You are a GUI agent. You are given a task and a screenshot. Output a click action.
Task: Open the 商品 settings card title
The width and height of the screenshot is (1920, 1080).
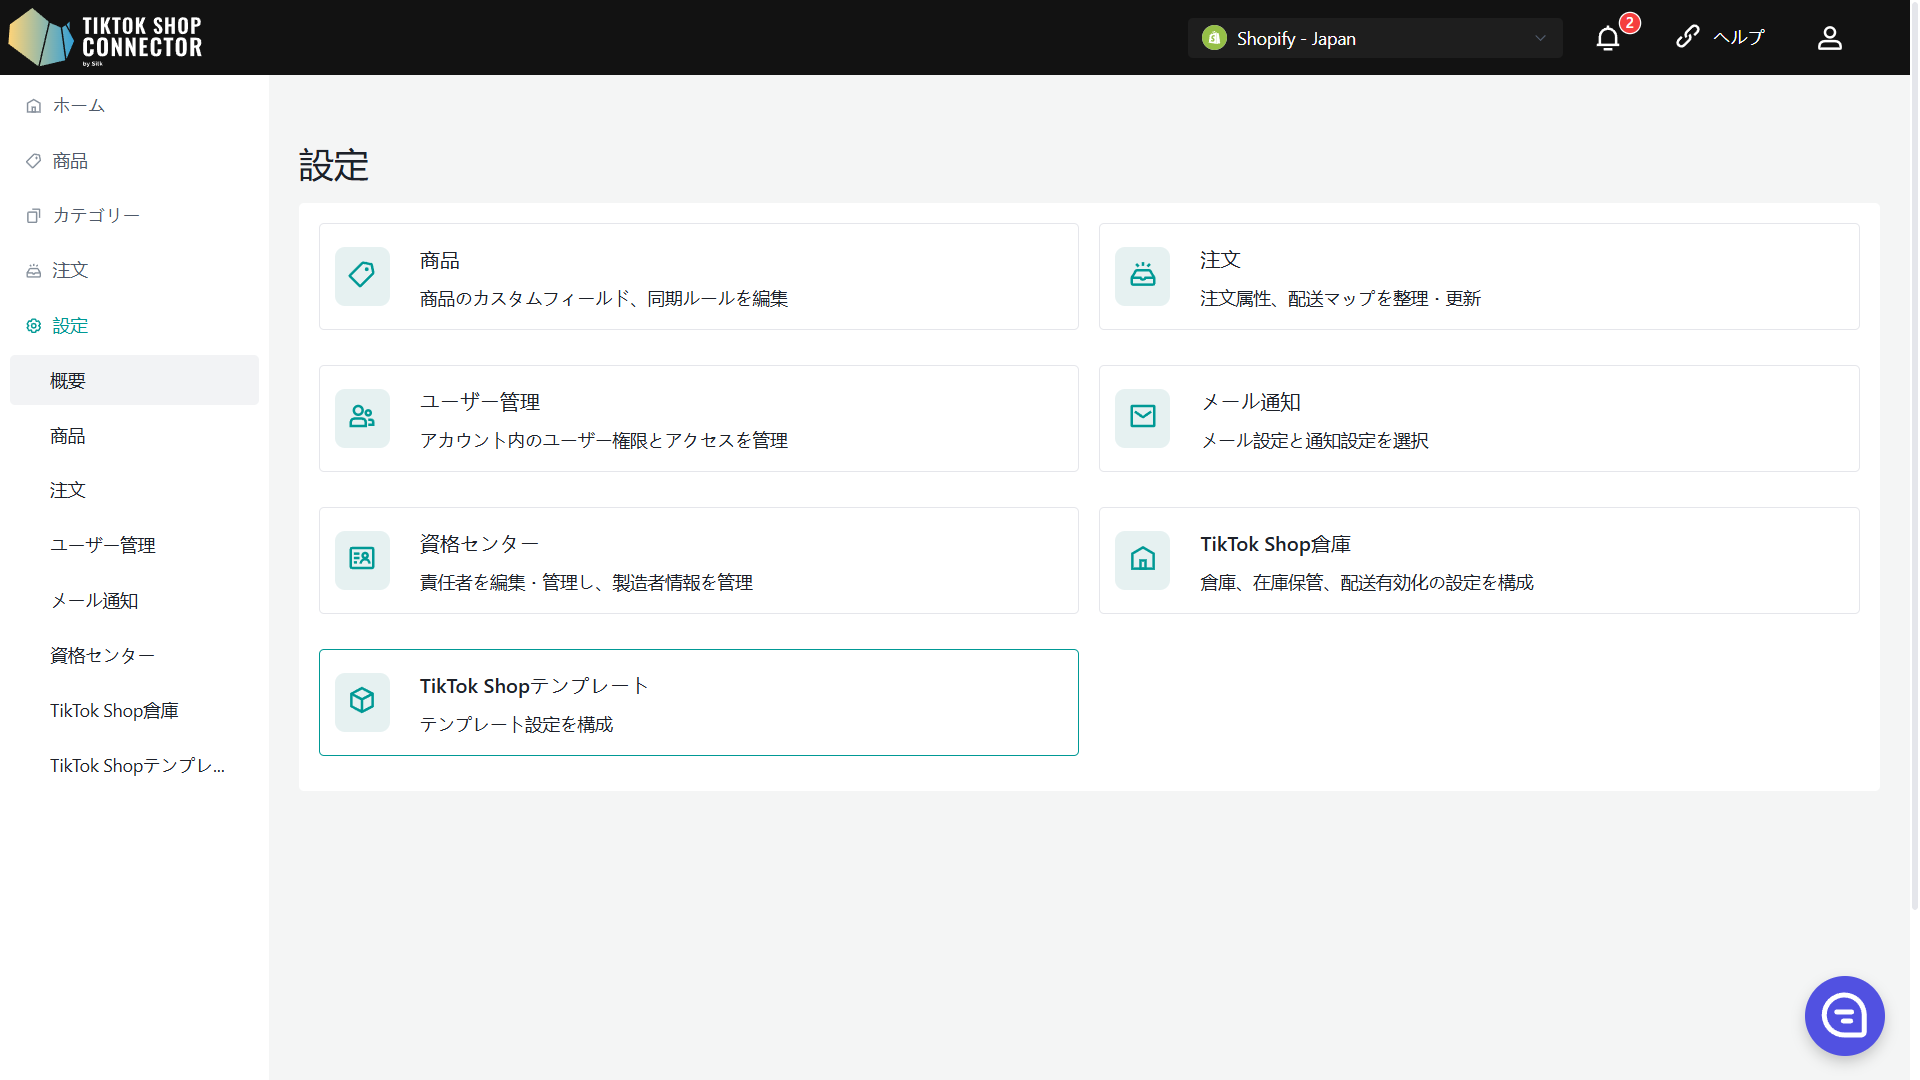tap(440, 261)
